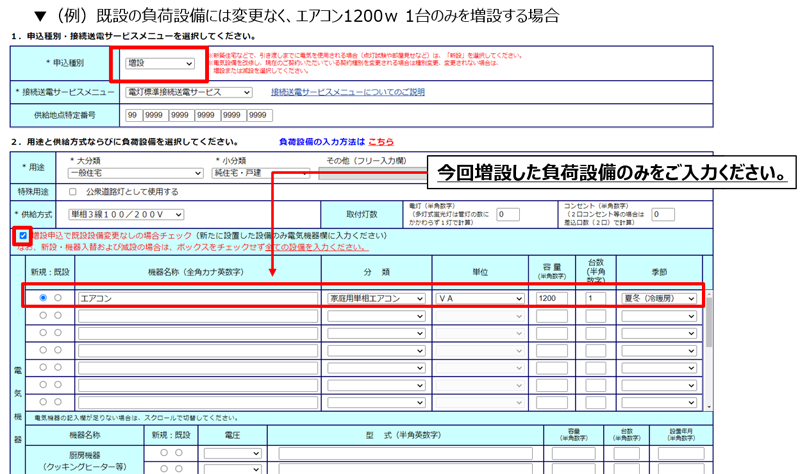Click the equipment list scrollbar down arrow

pos(709,407)
